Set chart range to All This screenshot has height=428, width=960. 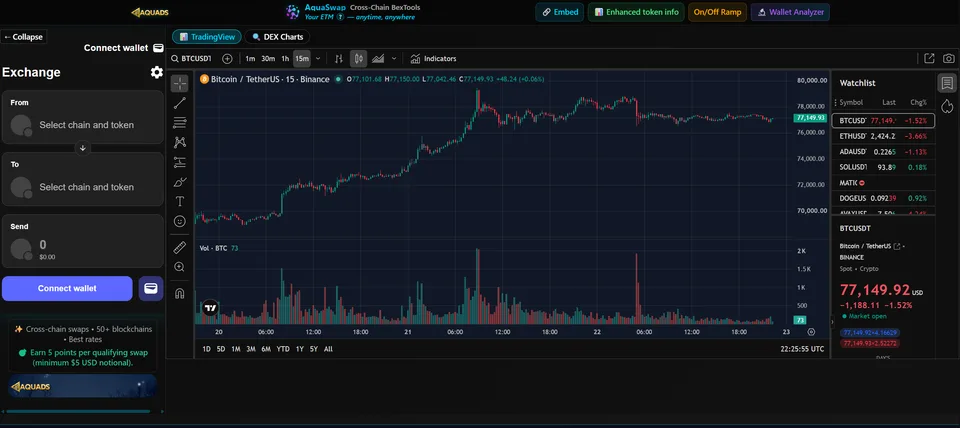point(328,349)
